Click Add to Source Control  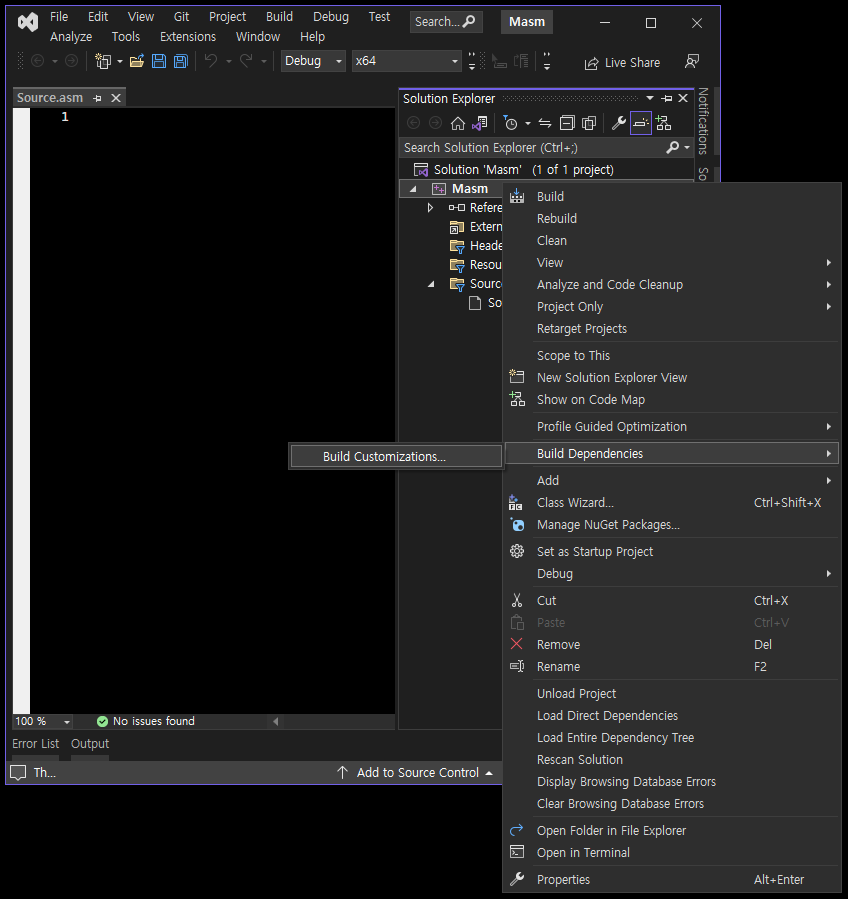[x=417, y=773]
